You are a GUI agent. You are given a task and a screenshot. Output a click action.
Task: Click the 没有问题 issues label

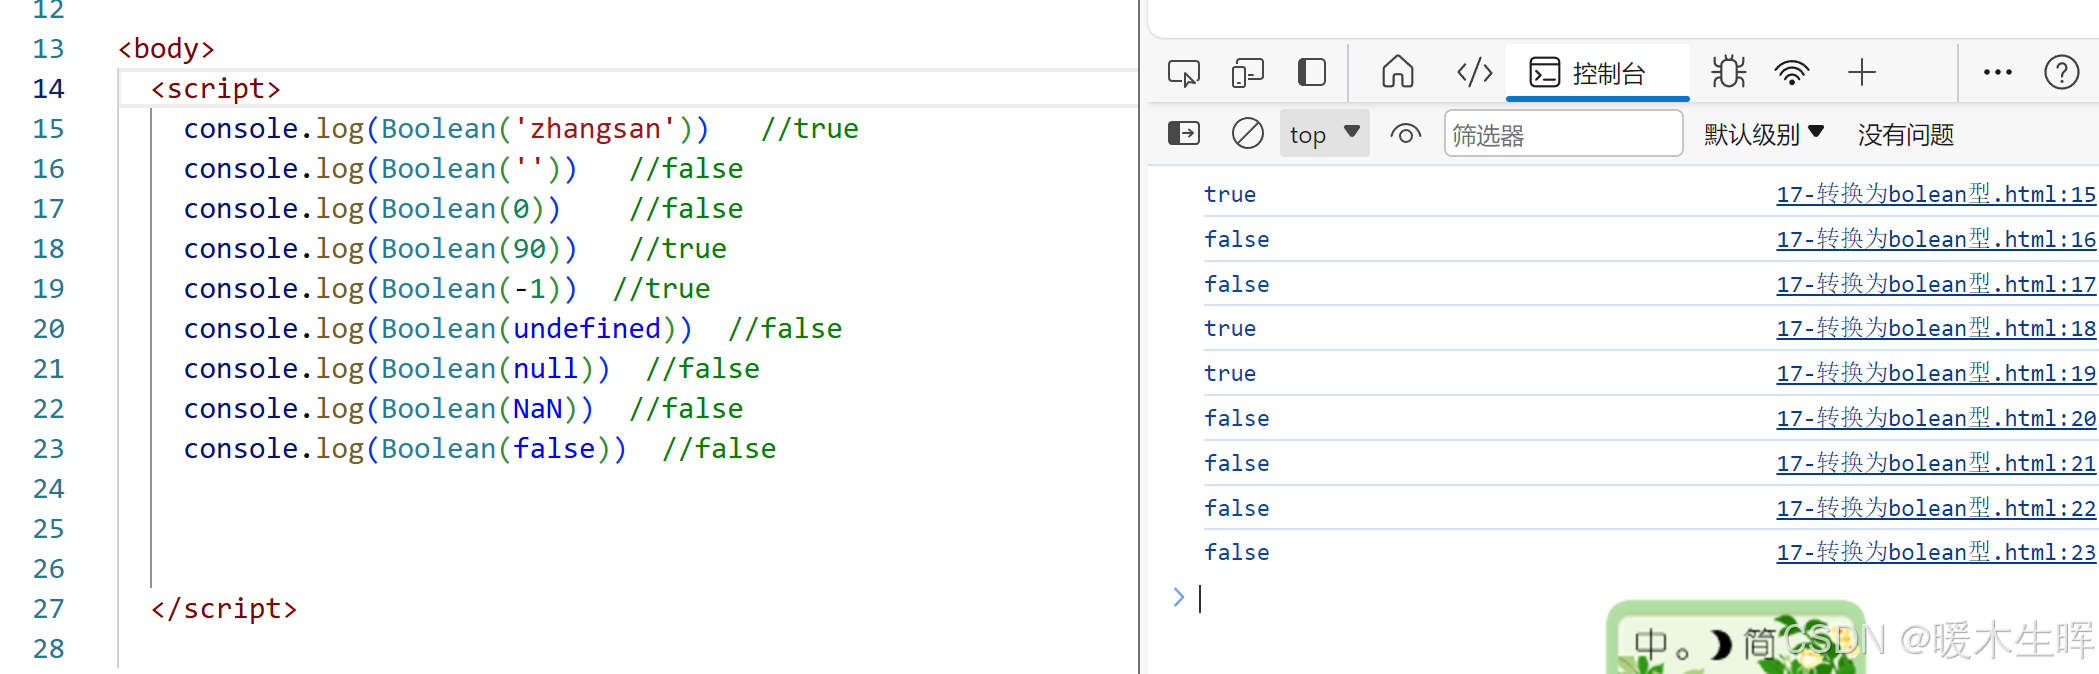pos(1906,134)
